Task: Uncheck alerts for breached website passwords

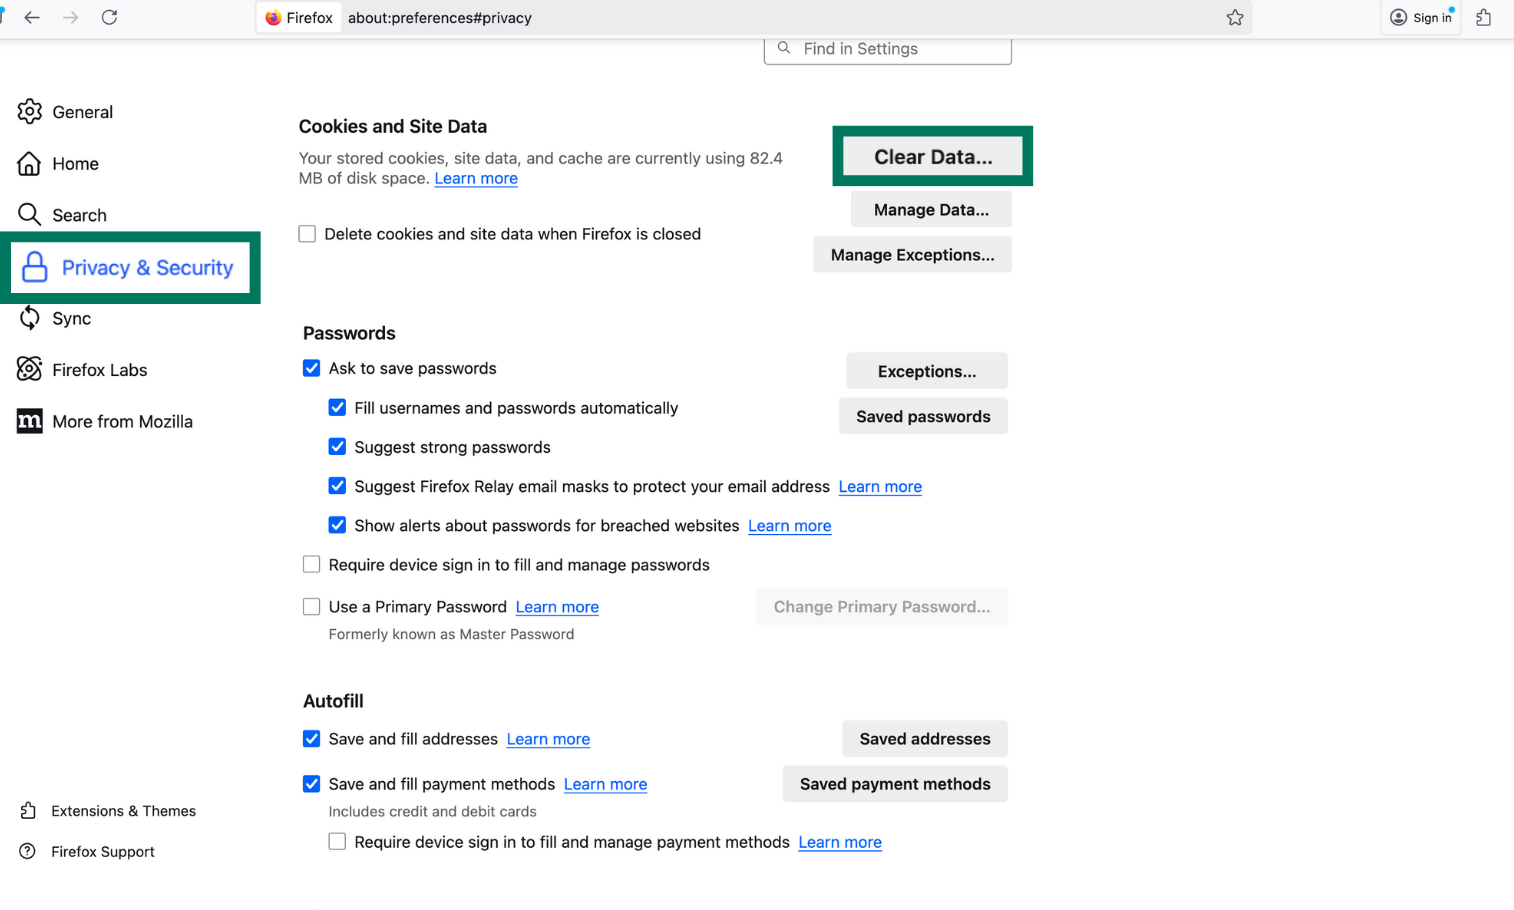Action: pyautogui.click(x=337, y=525)
